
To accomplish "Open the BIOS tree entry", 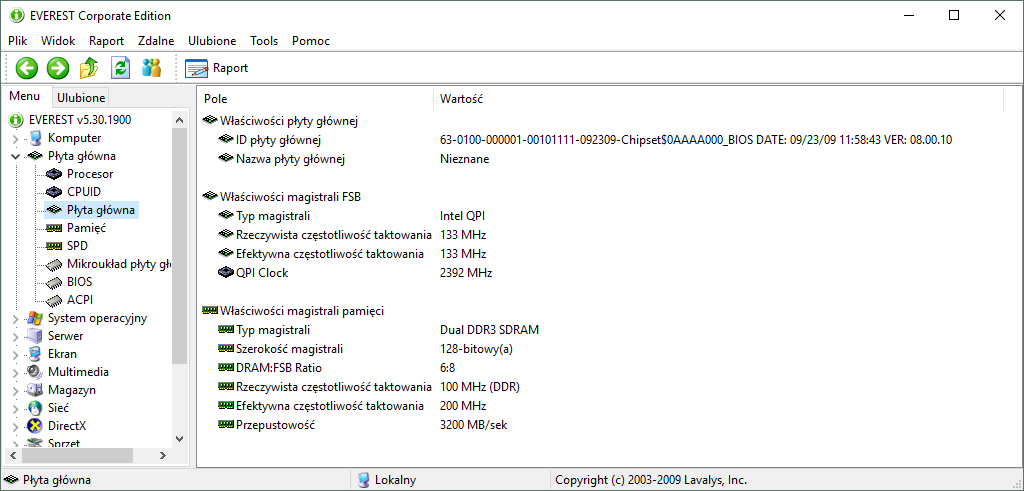I will [x=79, y=282].
